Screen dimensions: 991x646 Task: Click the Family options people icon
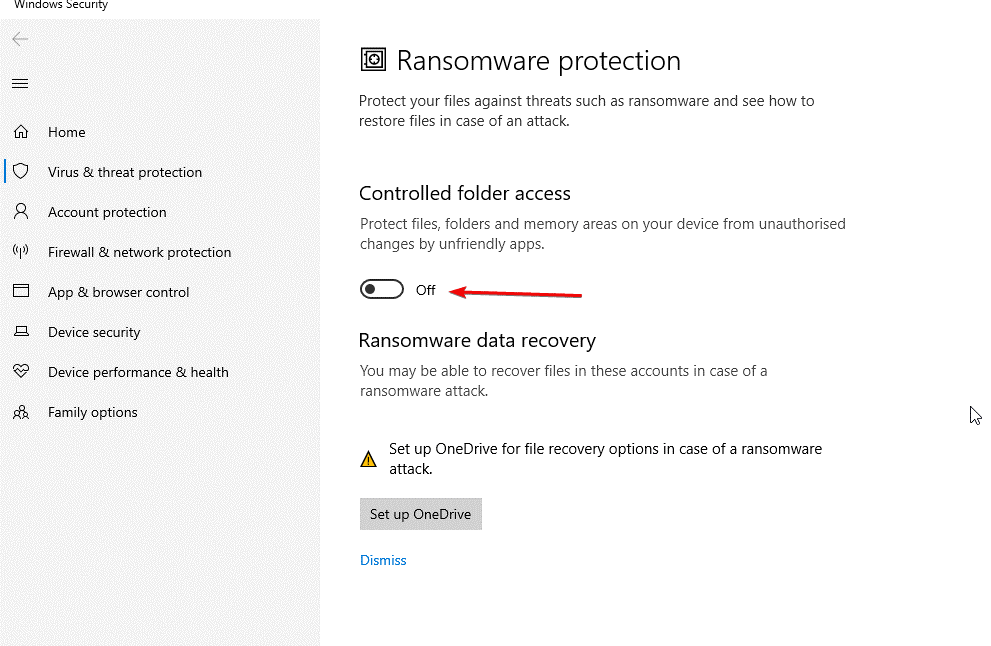pyautogui.click(x=21, y=411)
